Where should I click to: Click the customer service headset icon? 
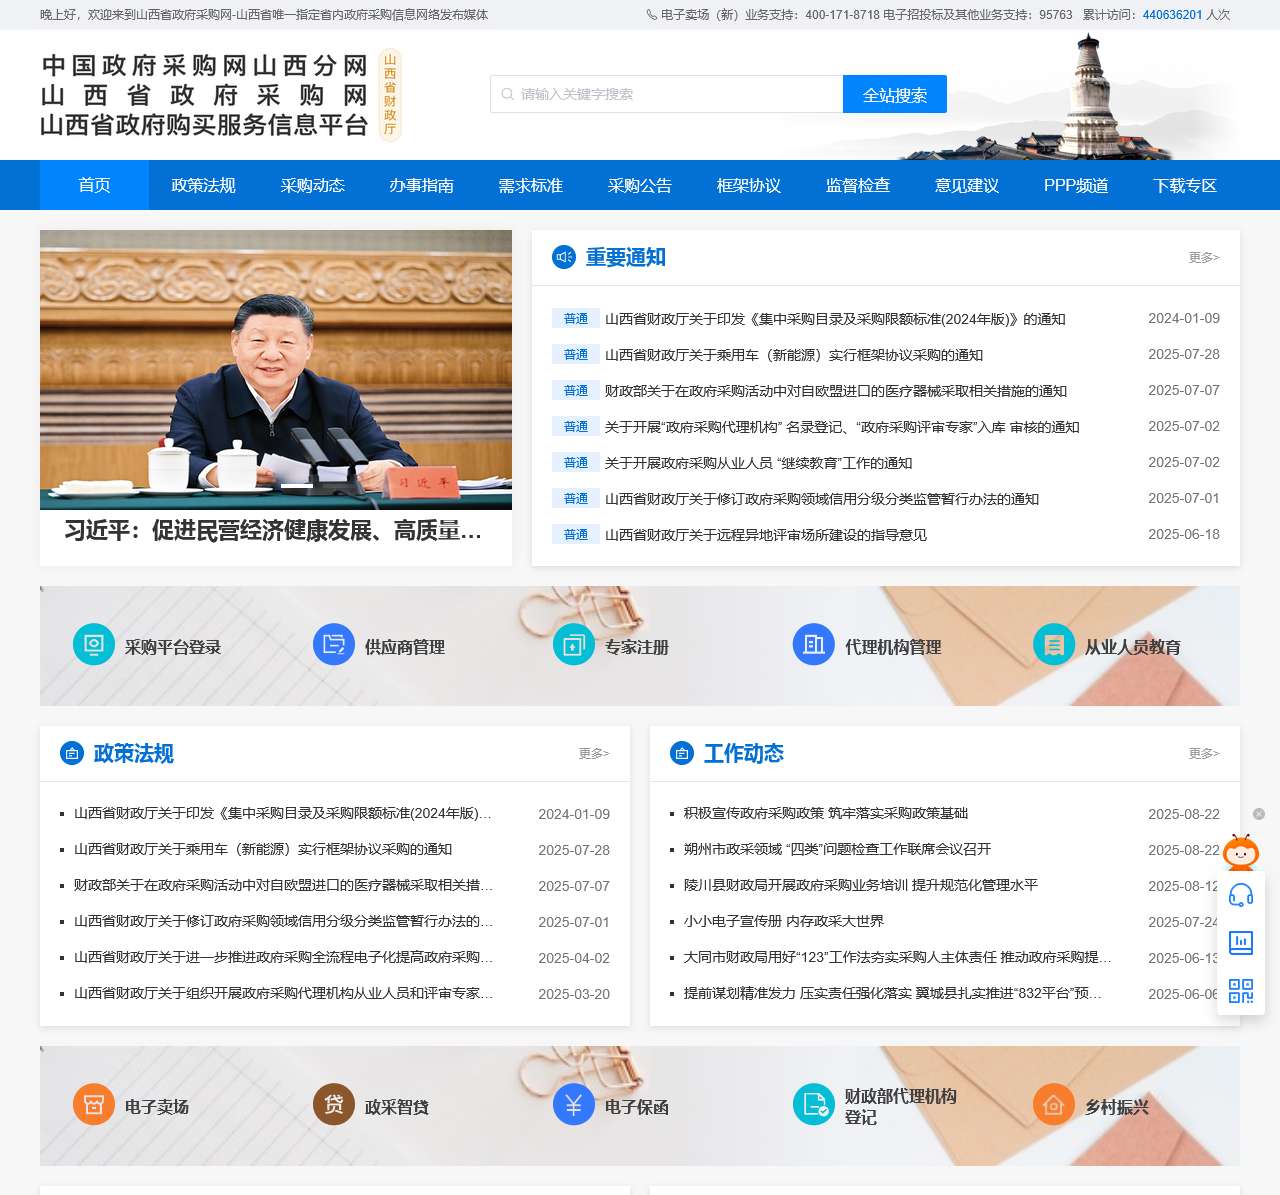click(1240, 898)
